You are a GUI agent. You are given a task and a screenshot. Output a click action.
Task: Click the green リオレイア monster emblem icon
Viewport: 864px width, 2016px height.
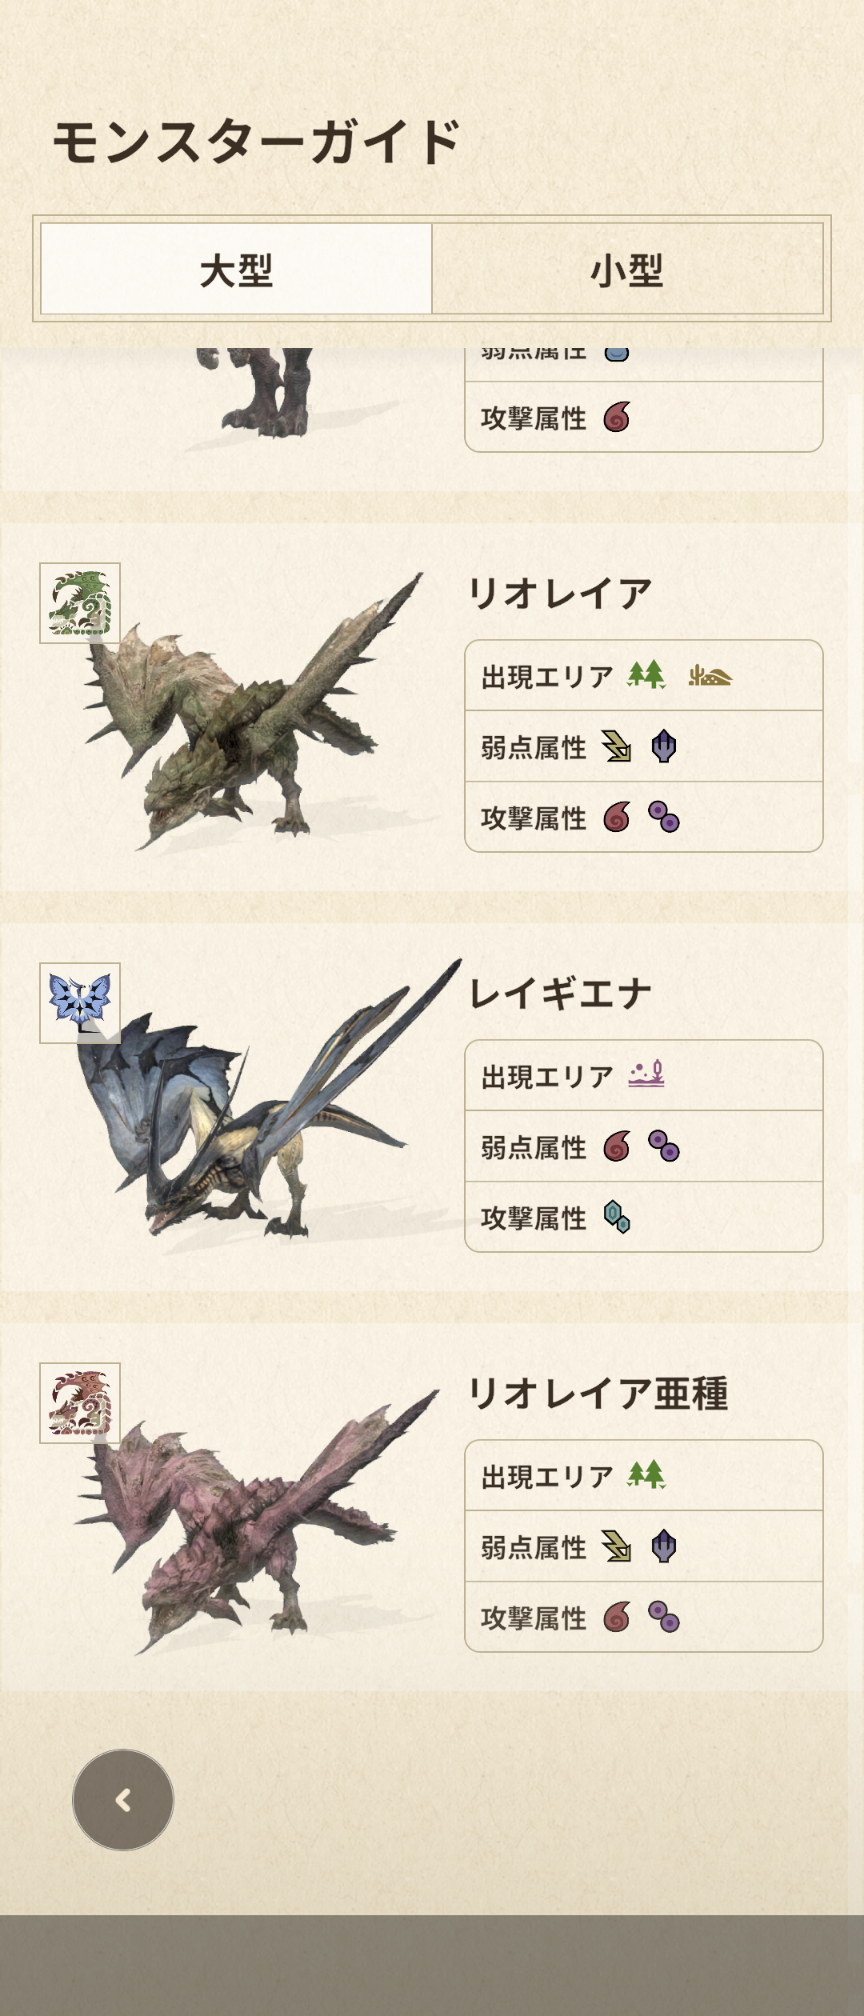(80, 603)
